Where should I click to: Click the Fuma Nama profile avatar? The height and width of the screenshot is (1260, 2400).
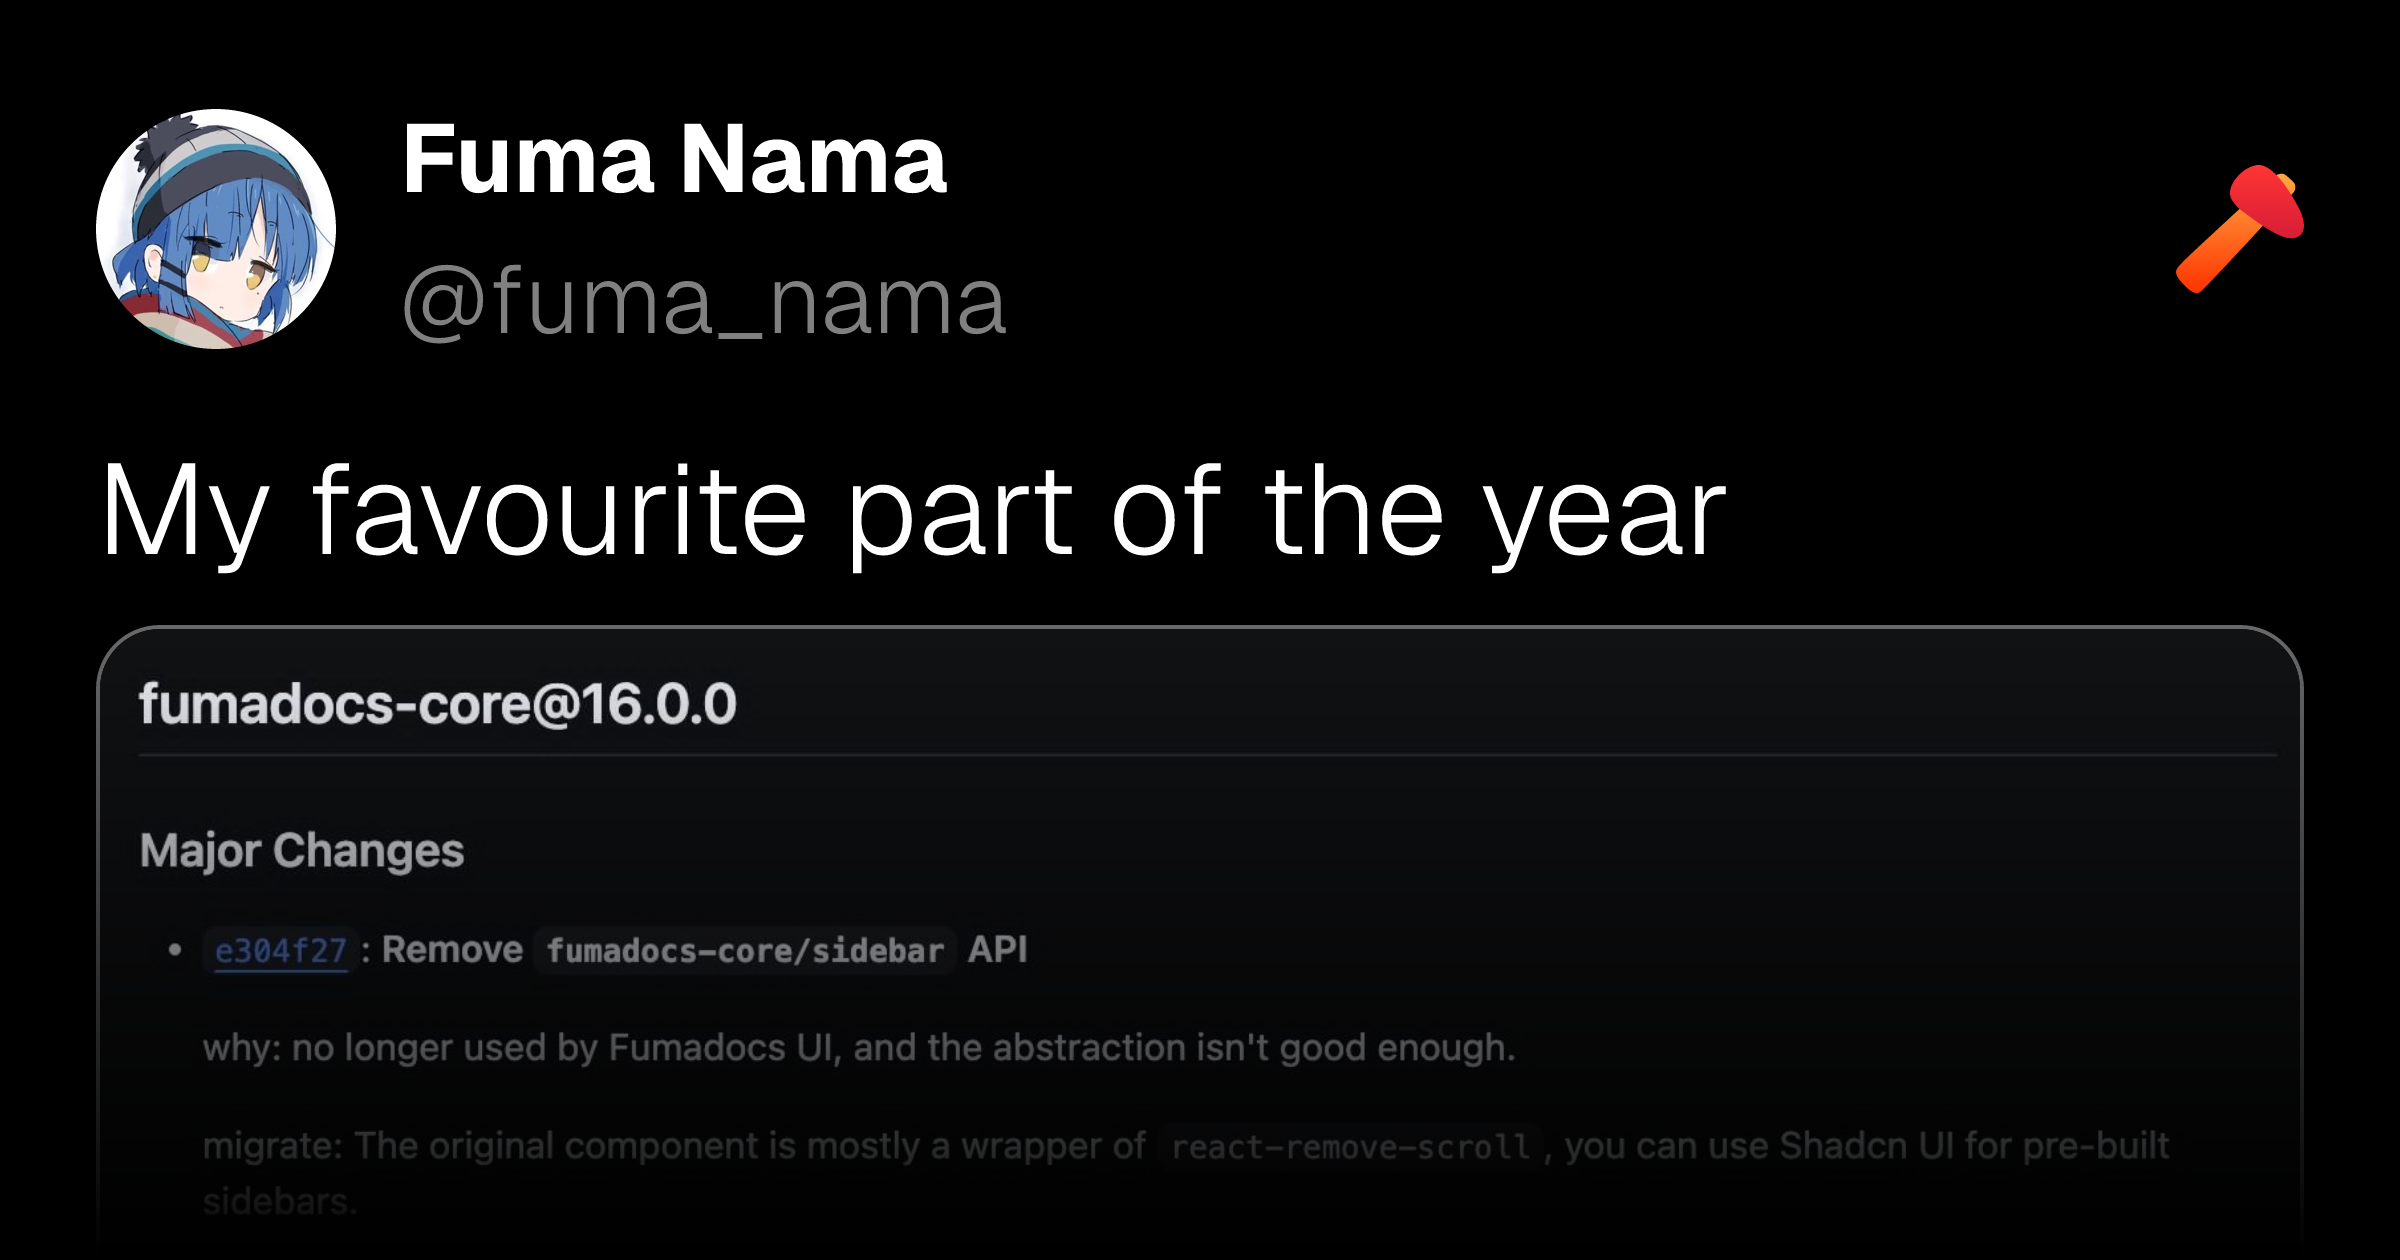(216, 229)
